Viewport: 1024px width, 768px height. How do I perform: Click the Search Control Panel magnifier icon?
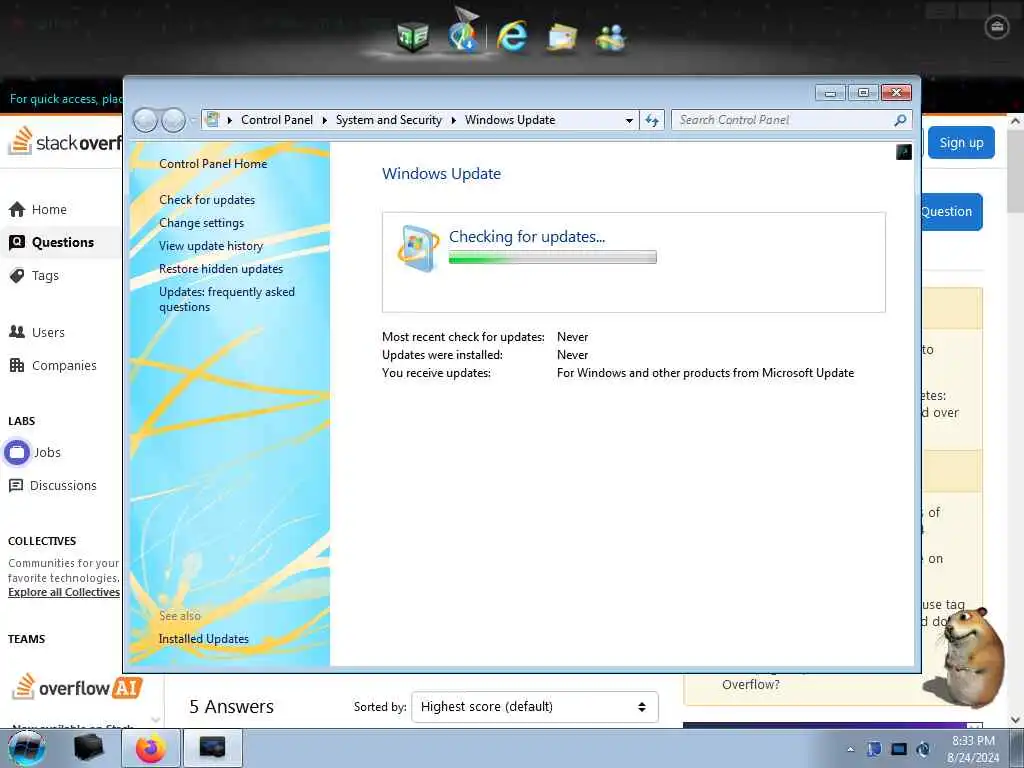click(900, 120)
